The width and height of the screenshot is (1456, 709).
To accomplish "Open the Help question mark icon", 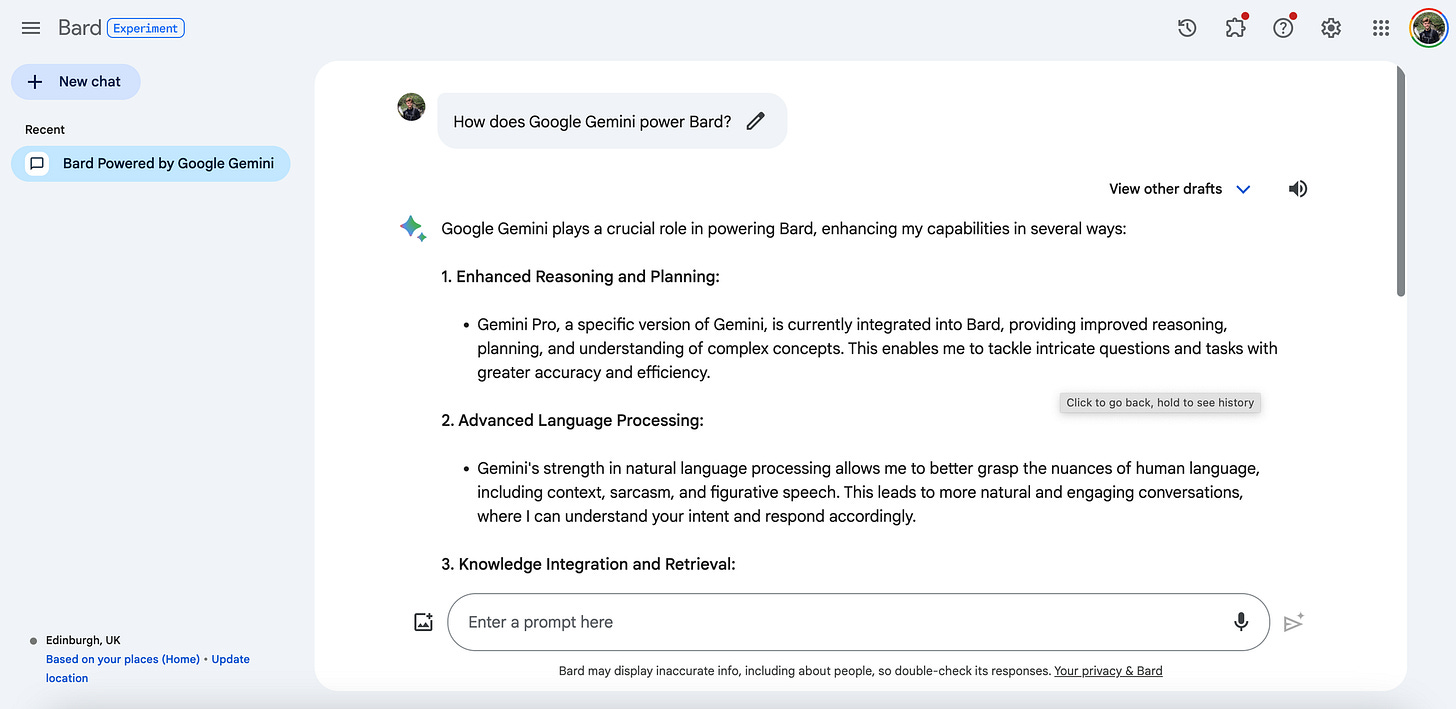I will 1282,27.
